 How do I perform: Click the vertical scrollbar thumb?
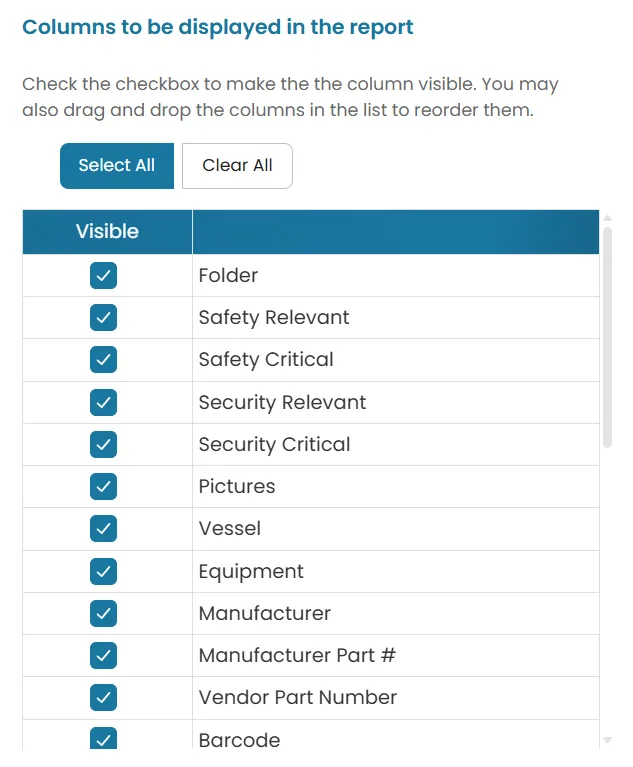click(608, 338)
